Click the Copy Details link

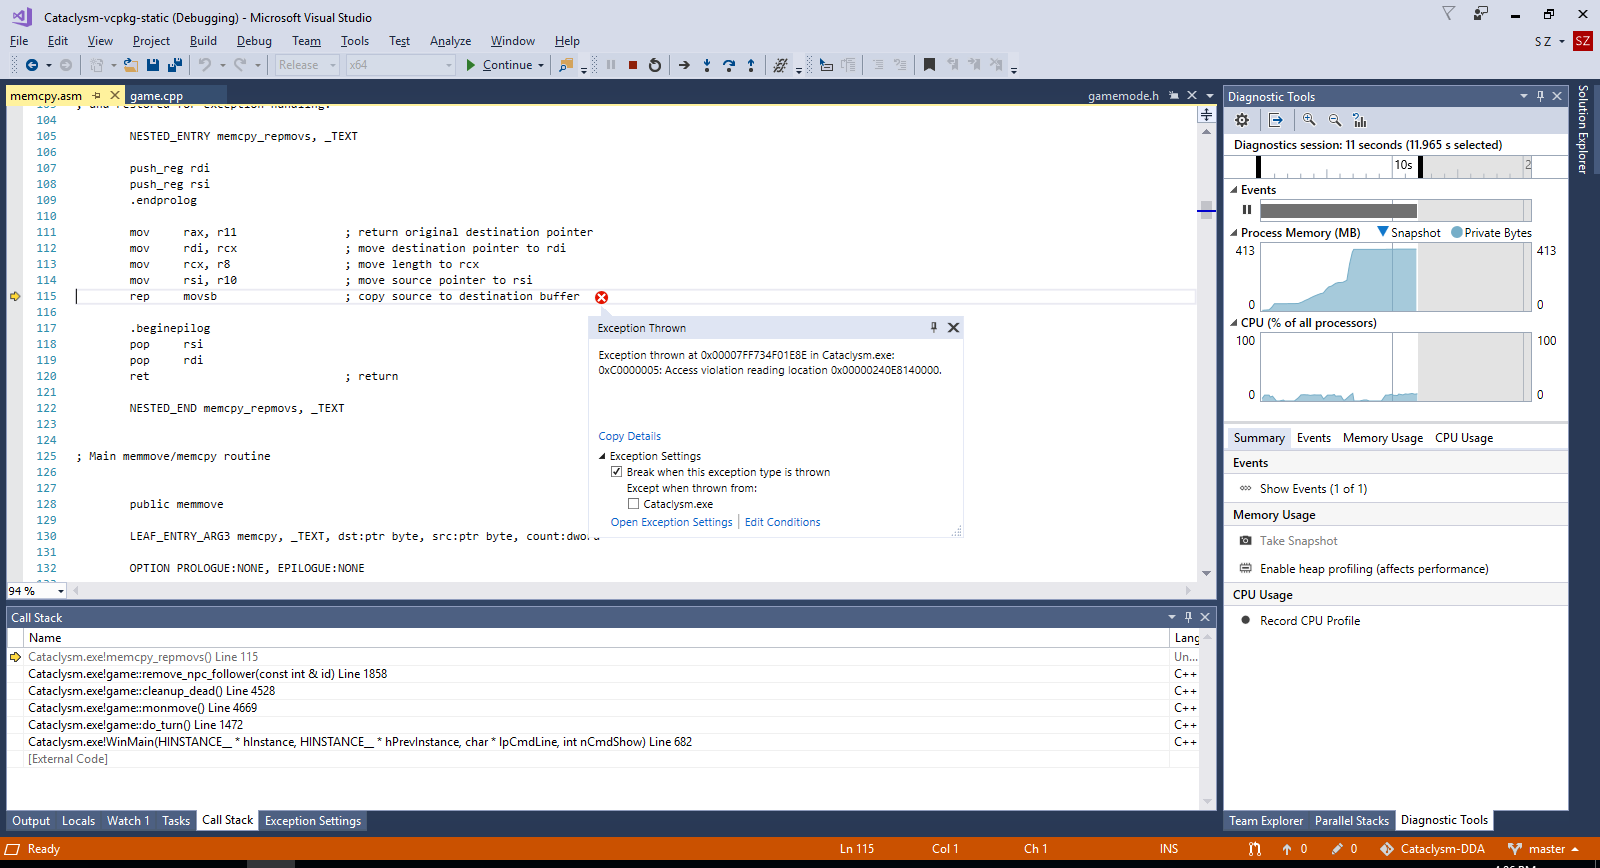tap(630, 436)
